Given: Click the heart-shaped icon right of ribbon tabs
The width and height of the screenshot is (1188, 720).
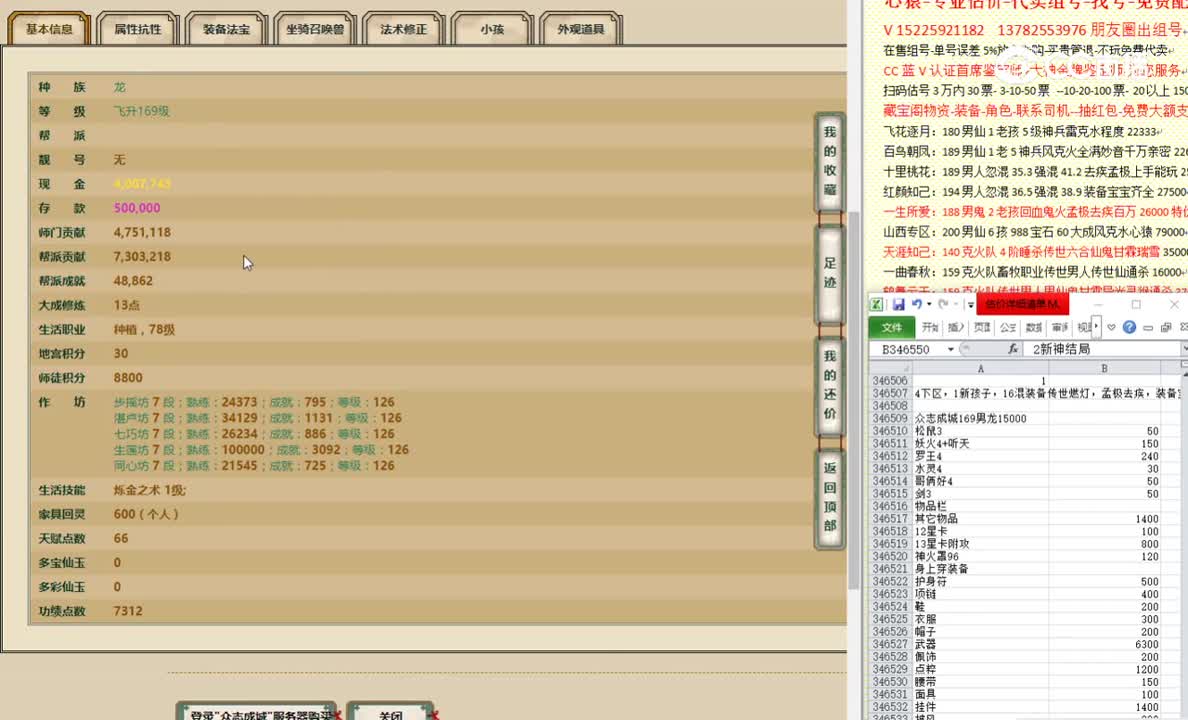Looking at the screenshot, I should pos(1111,327).
